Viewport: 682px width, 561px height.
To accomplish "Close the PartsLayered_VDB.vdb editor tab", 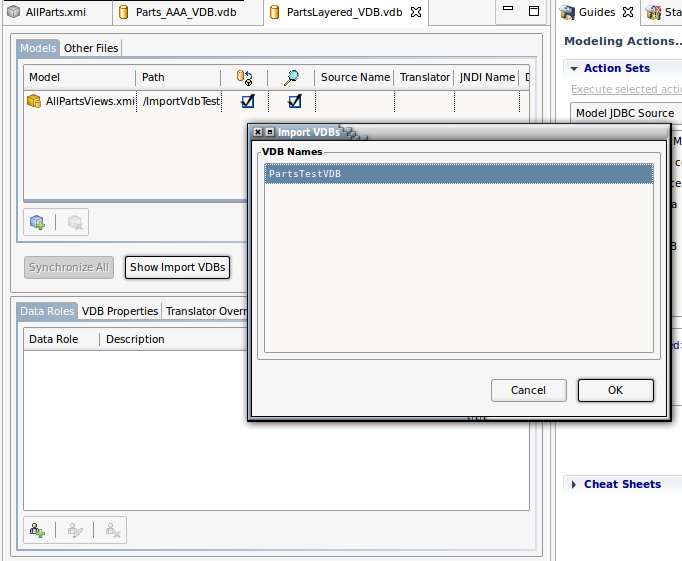I will (x=417, y=13).
